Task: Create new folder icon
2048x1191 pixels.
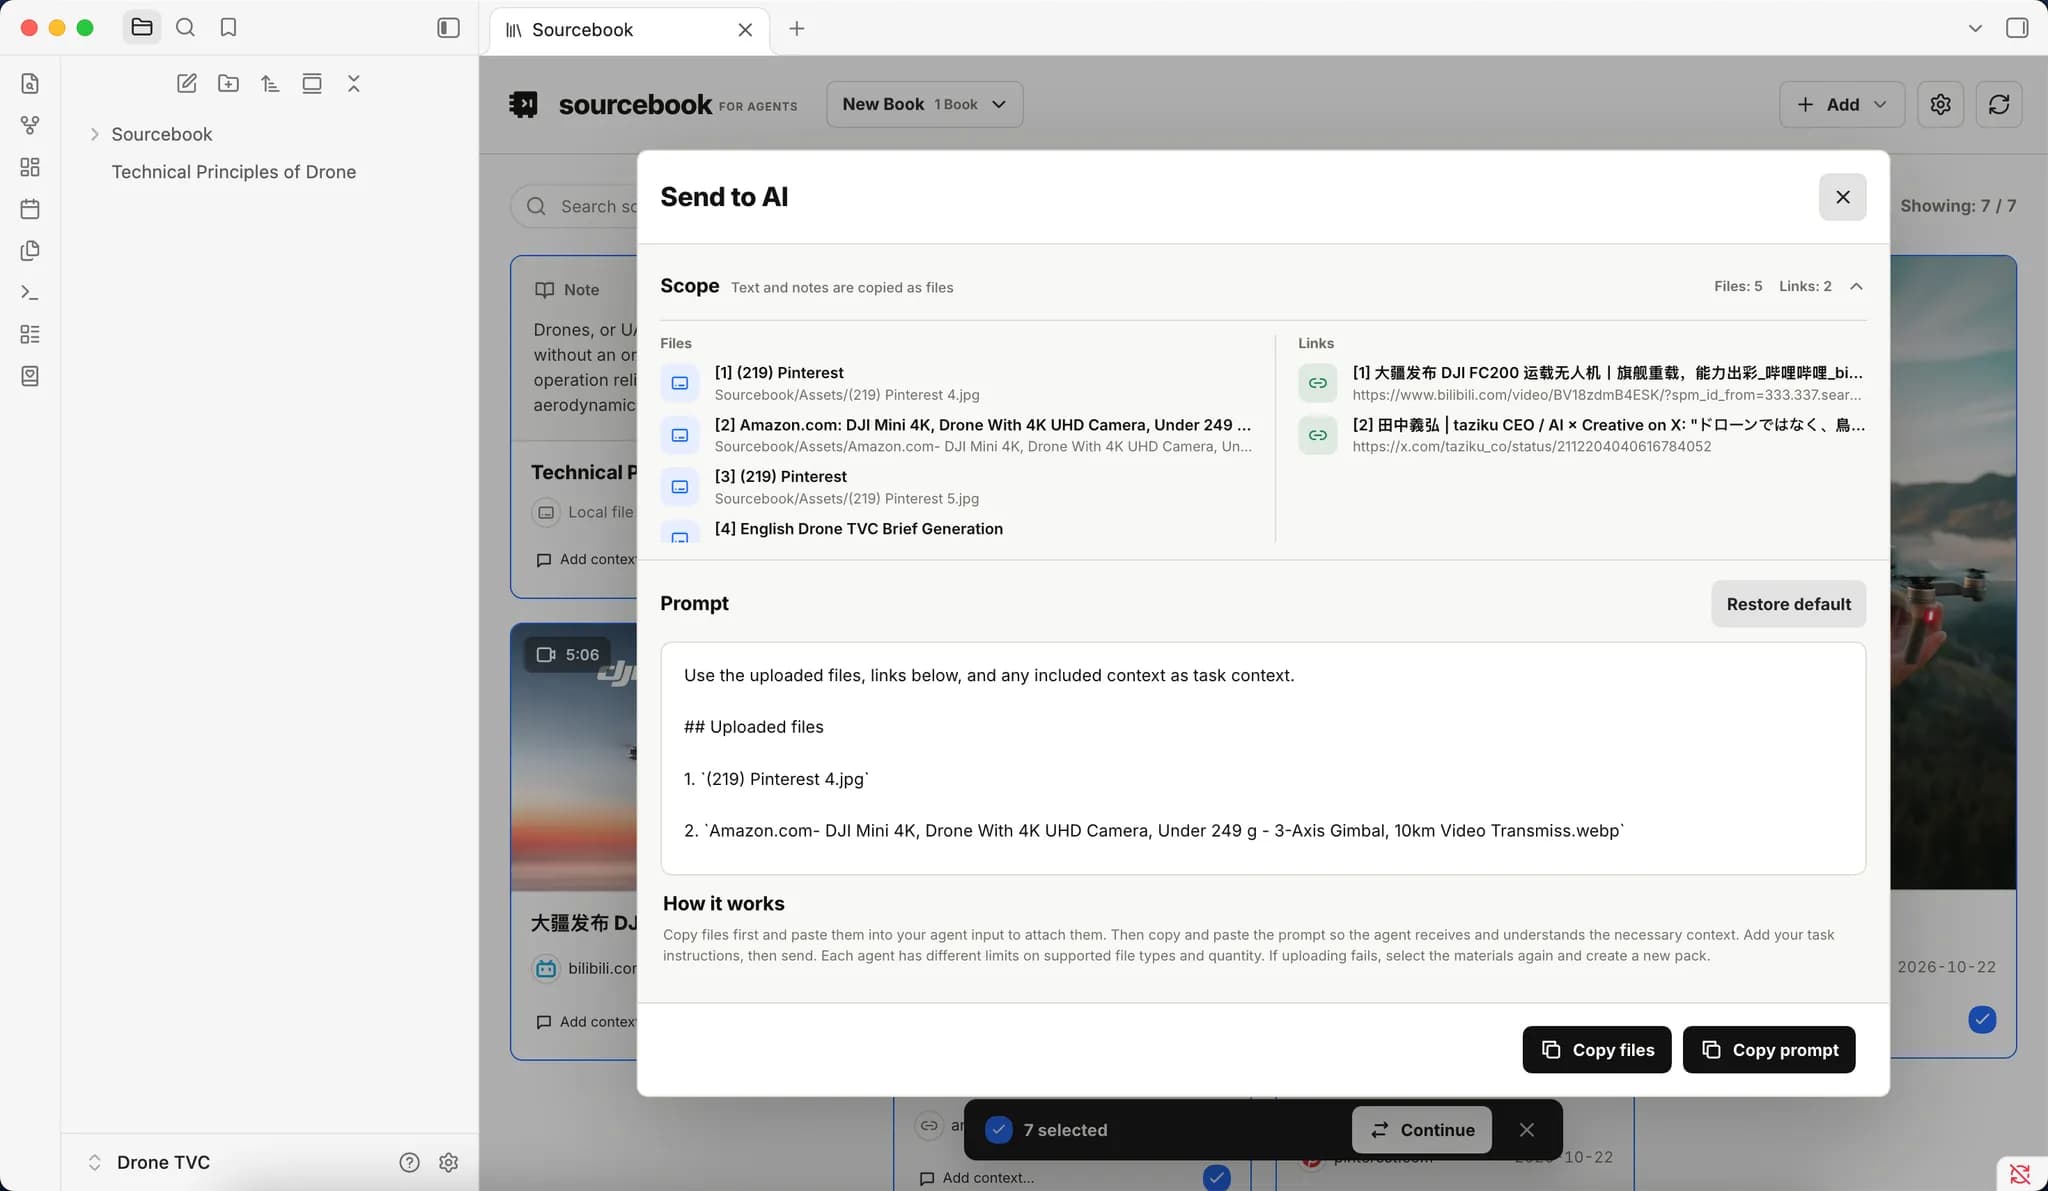Action: 228,84
